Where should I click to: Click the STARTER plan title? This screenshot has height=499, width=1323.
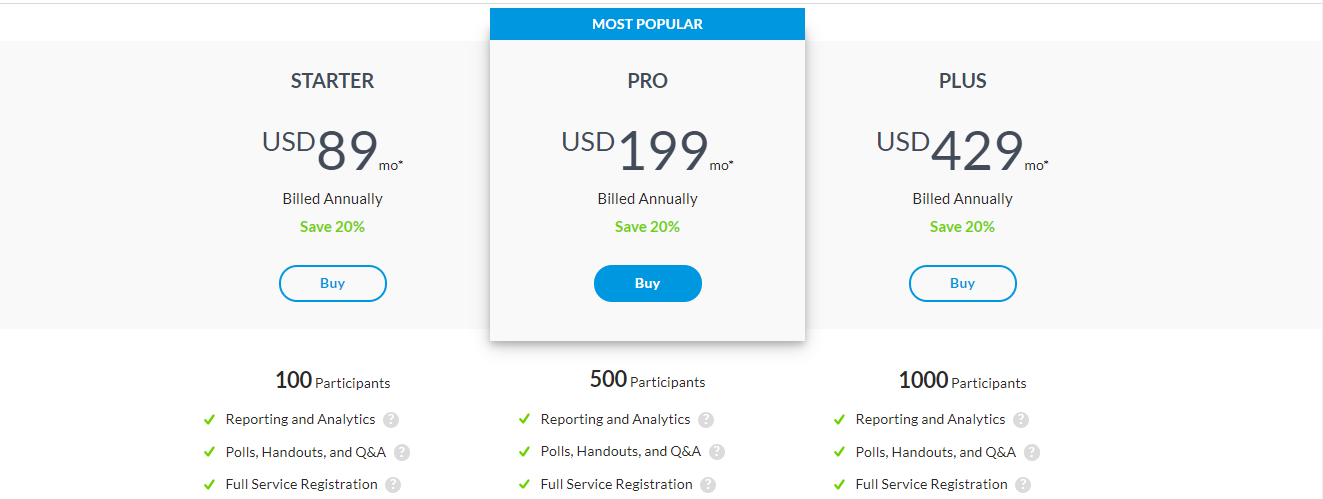pyautogui.click(x=332, y=81)
